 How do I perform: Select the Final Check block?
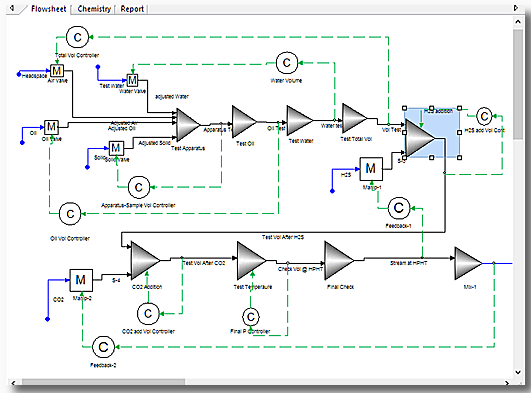click(x=339, y=261)
